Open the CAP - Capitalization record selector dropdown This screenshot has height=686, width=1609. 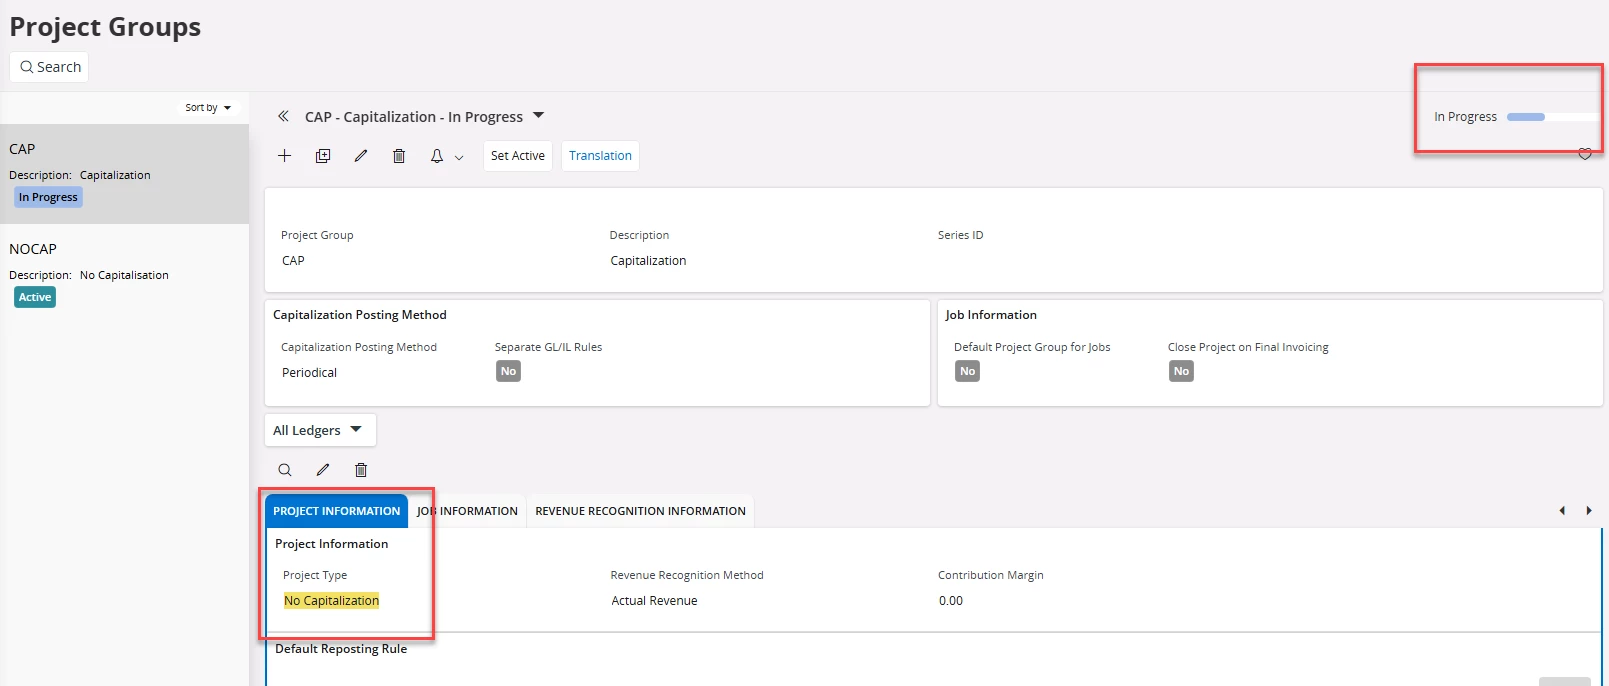(539, 116)
